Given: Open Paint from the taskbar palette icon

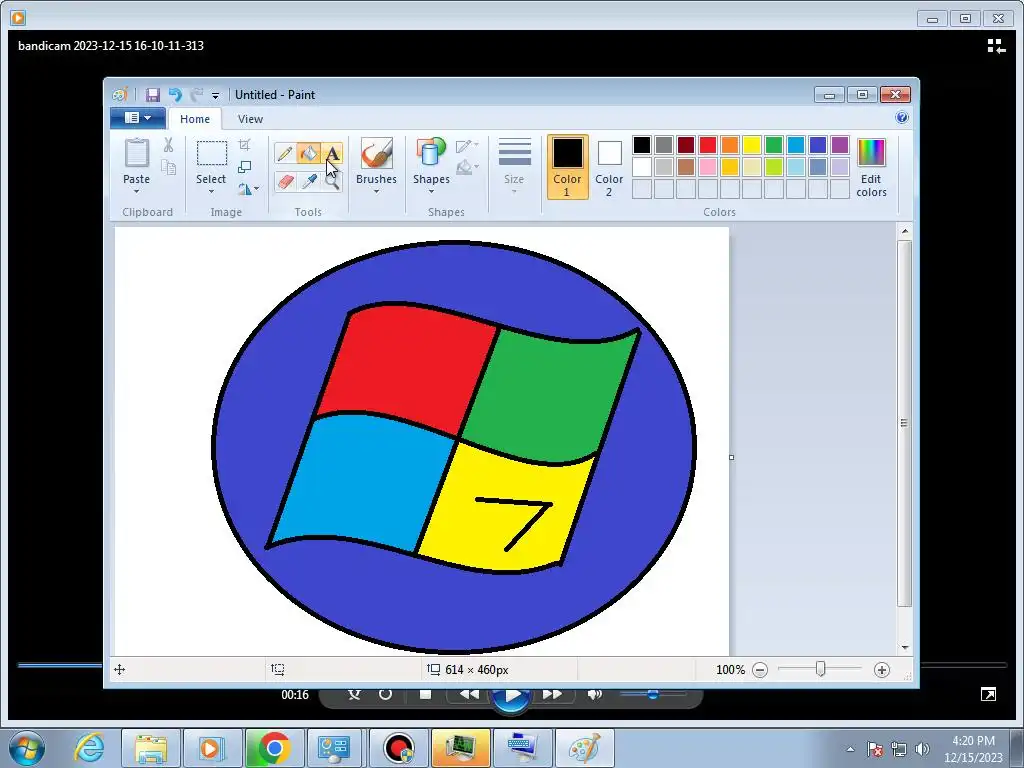Looking at the screenshot, I should click(584, 748).
